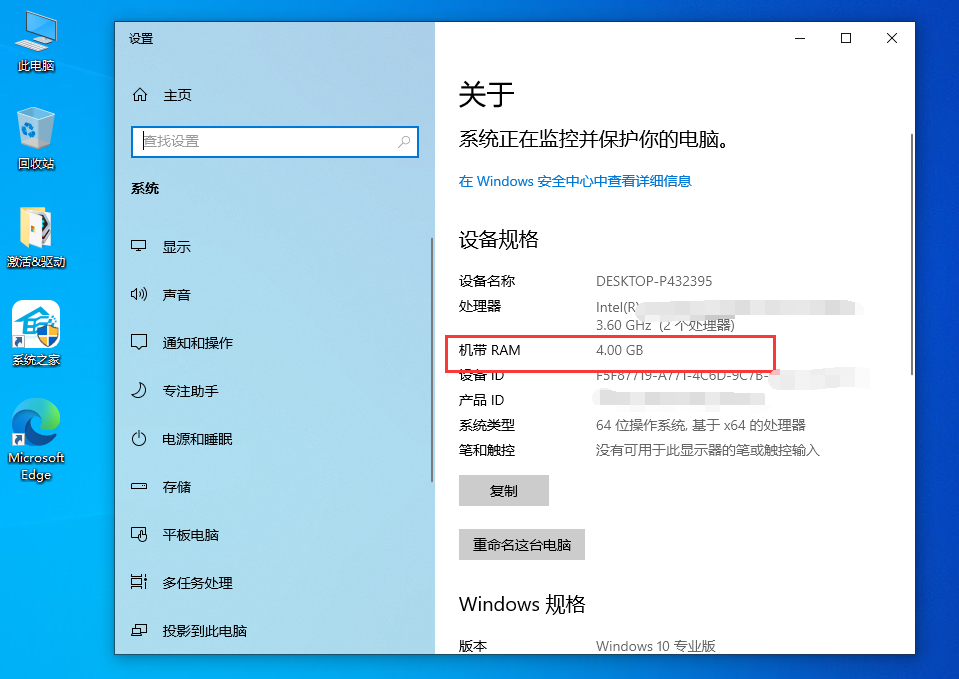
Task: Open the 主页 home icon in Settings
Action: tap(140, 95)
